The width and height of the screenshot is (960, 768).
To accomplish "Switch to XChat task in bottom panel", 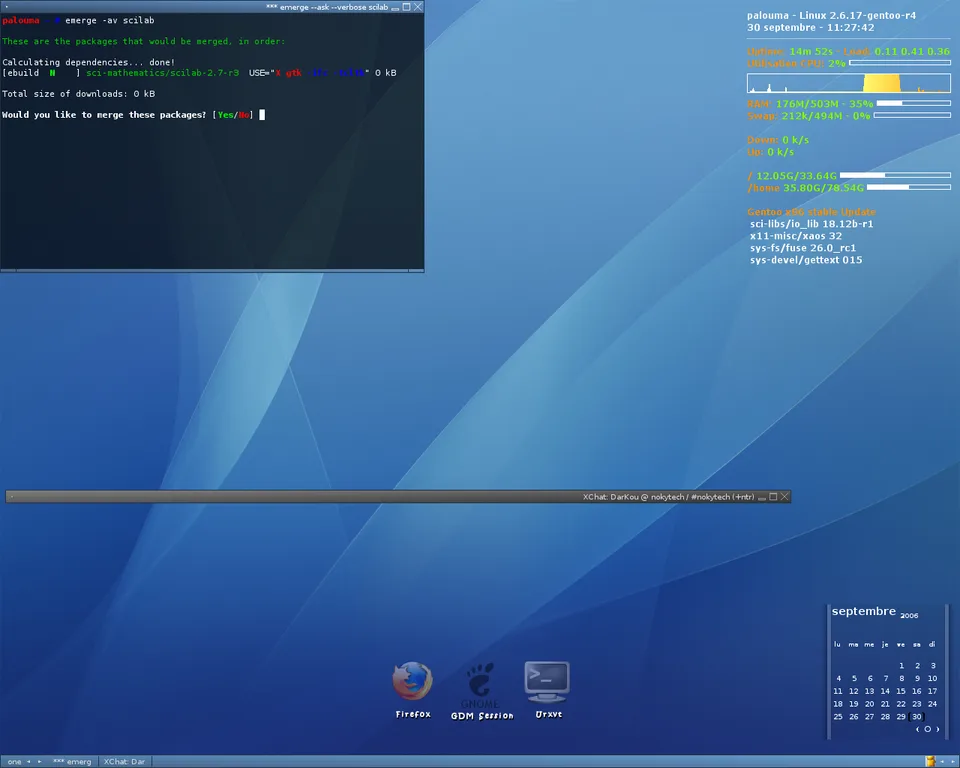I will coord(124,761).
